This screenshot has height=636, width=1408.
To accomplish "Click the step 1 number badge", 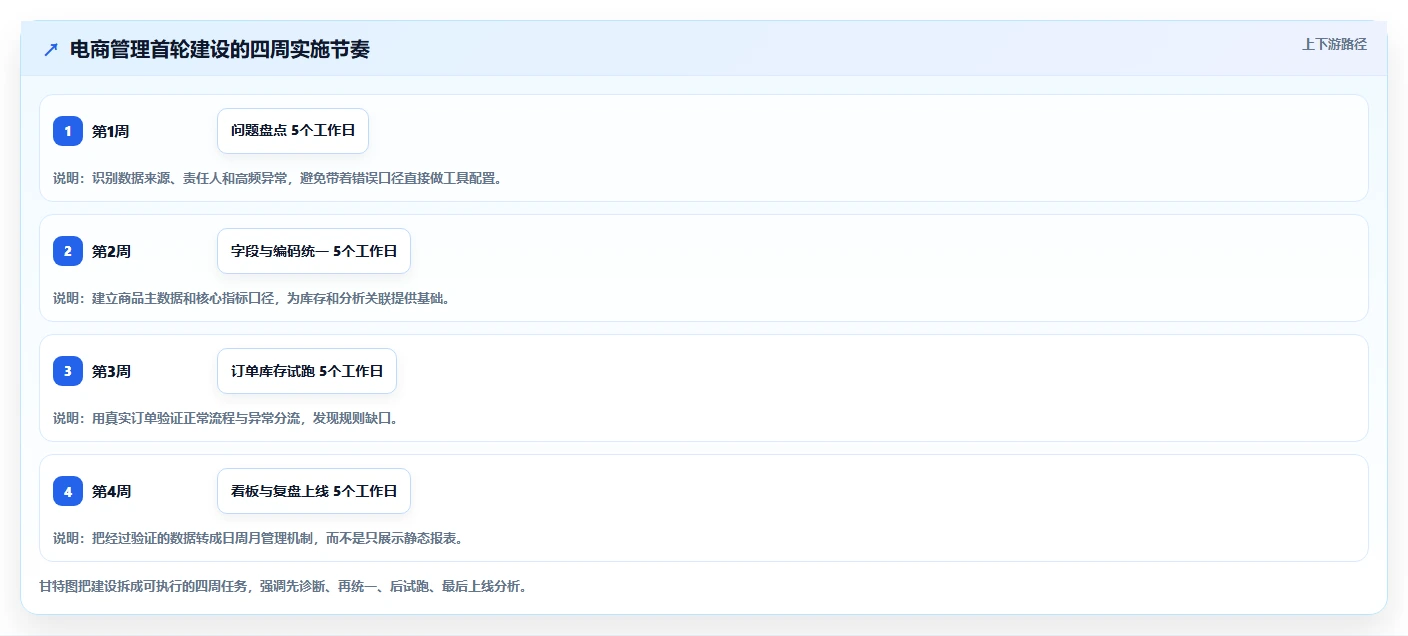I will pyautogui.click(x=68, y=131).
